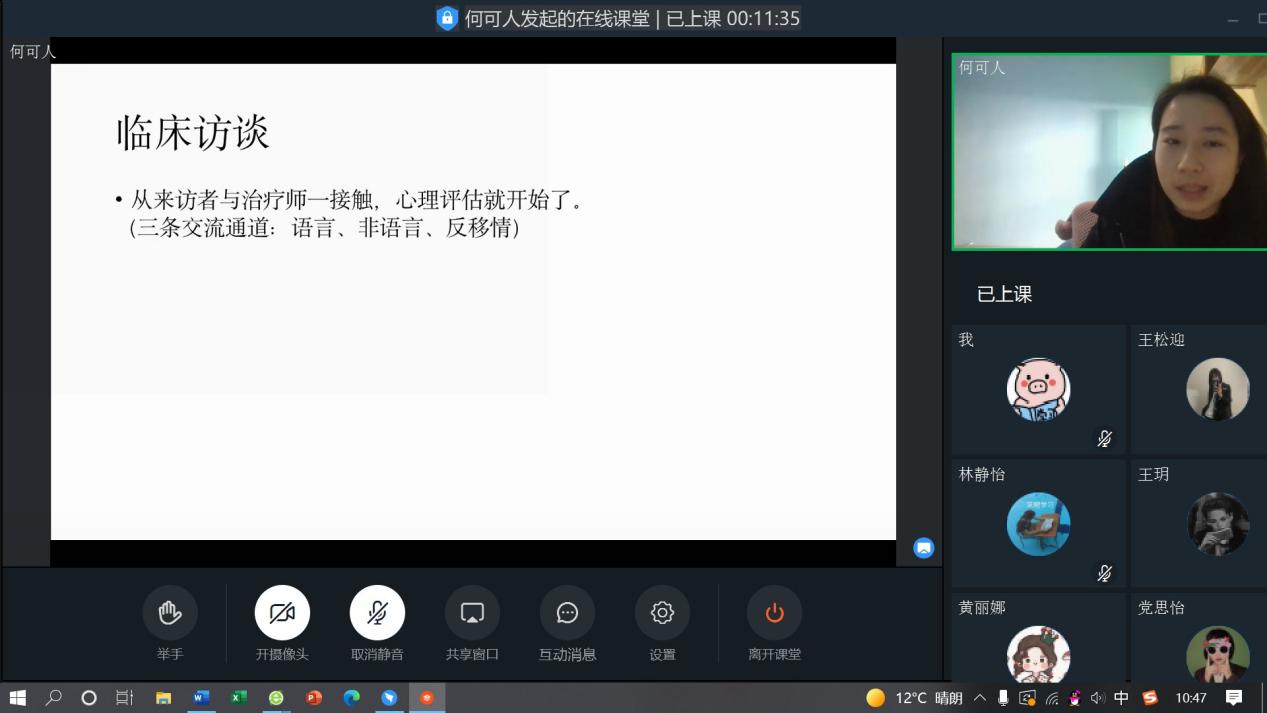Click the 中 input method indicator

1121,698
